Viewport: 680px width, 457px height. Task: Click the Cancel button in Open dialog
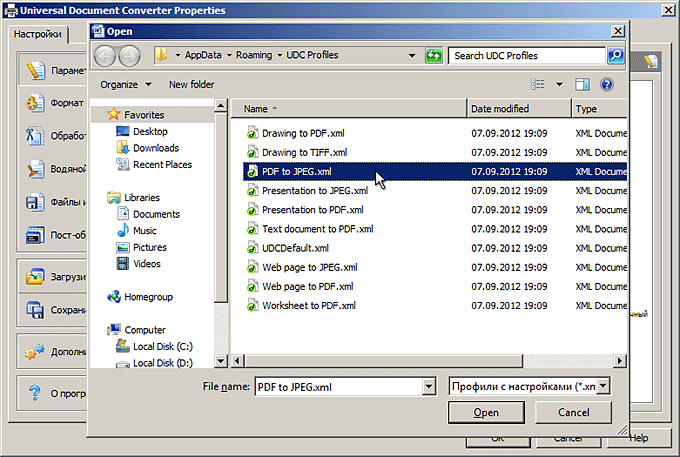pyautogui.click(x=573, y=412)
